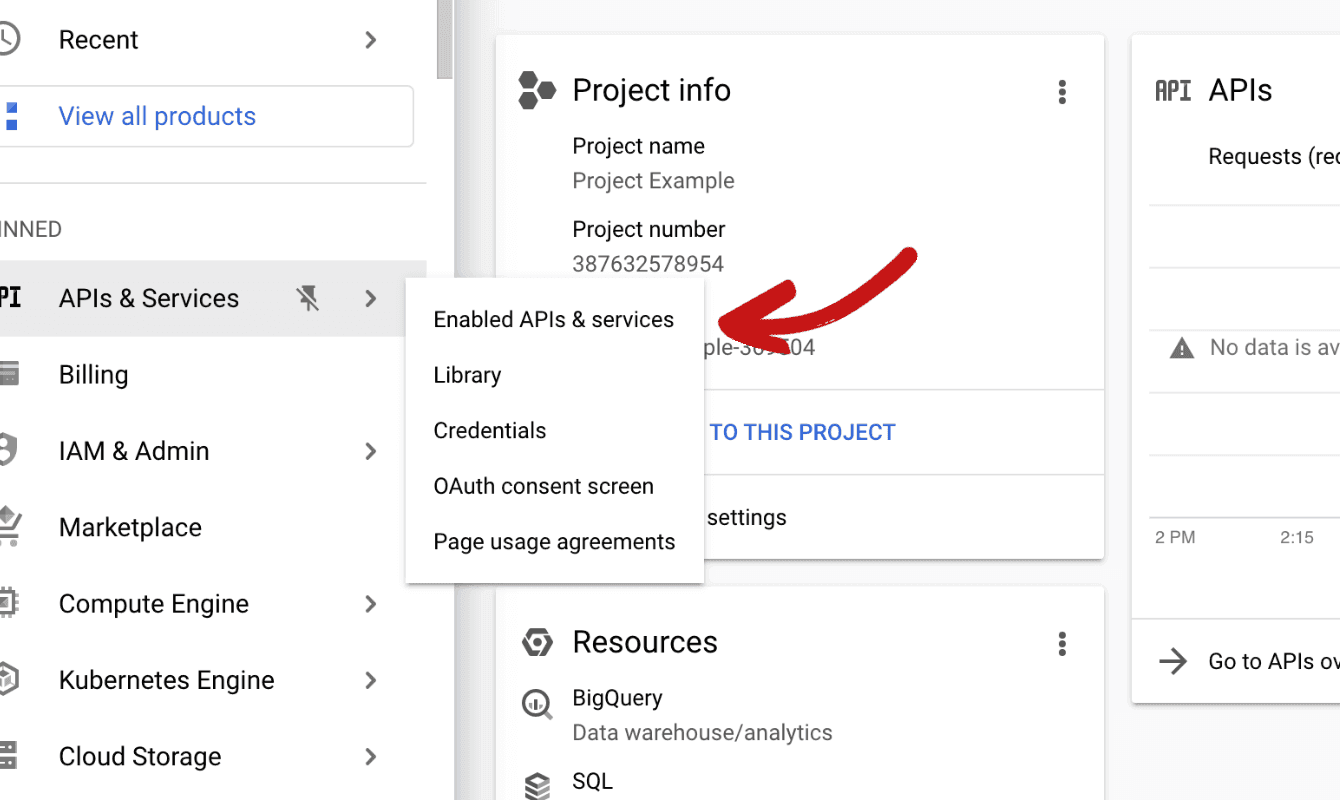Viewport: 1340px width, 800px height.
Task: Click the Compute Engine chip icon
Action: point(8,604)
